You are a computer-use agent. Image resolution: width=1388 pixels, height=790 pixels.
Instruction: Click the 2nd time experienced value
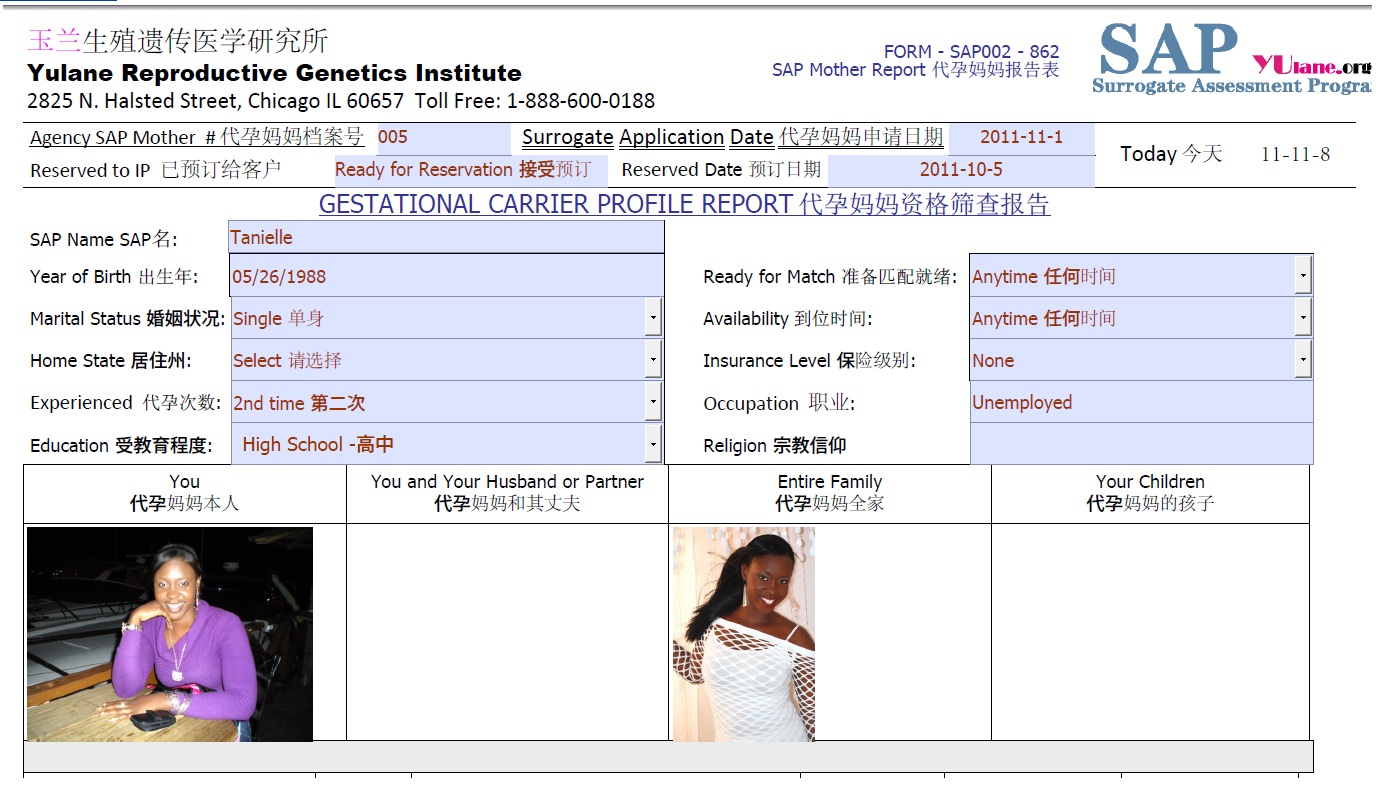tap(299, 403)
